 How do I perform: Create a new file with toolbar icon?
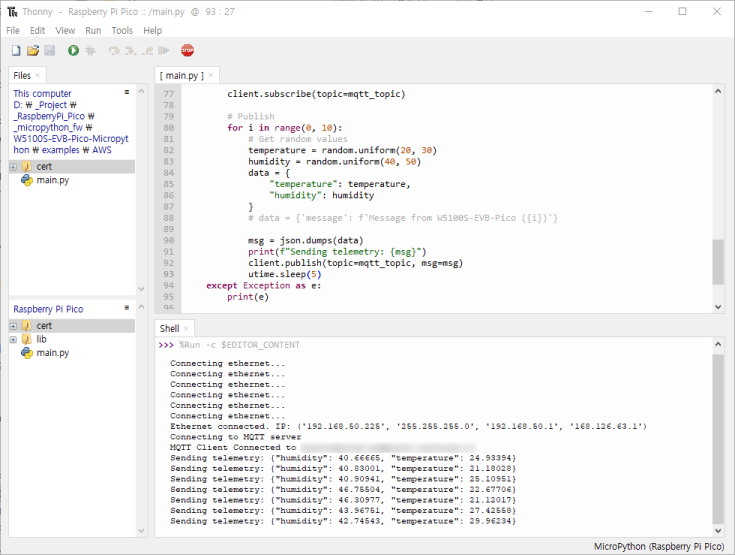point(16,51)
